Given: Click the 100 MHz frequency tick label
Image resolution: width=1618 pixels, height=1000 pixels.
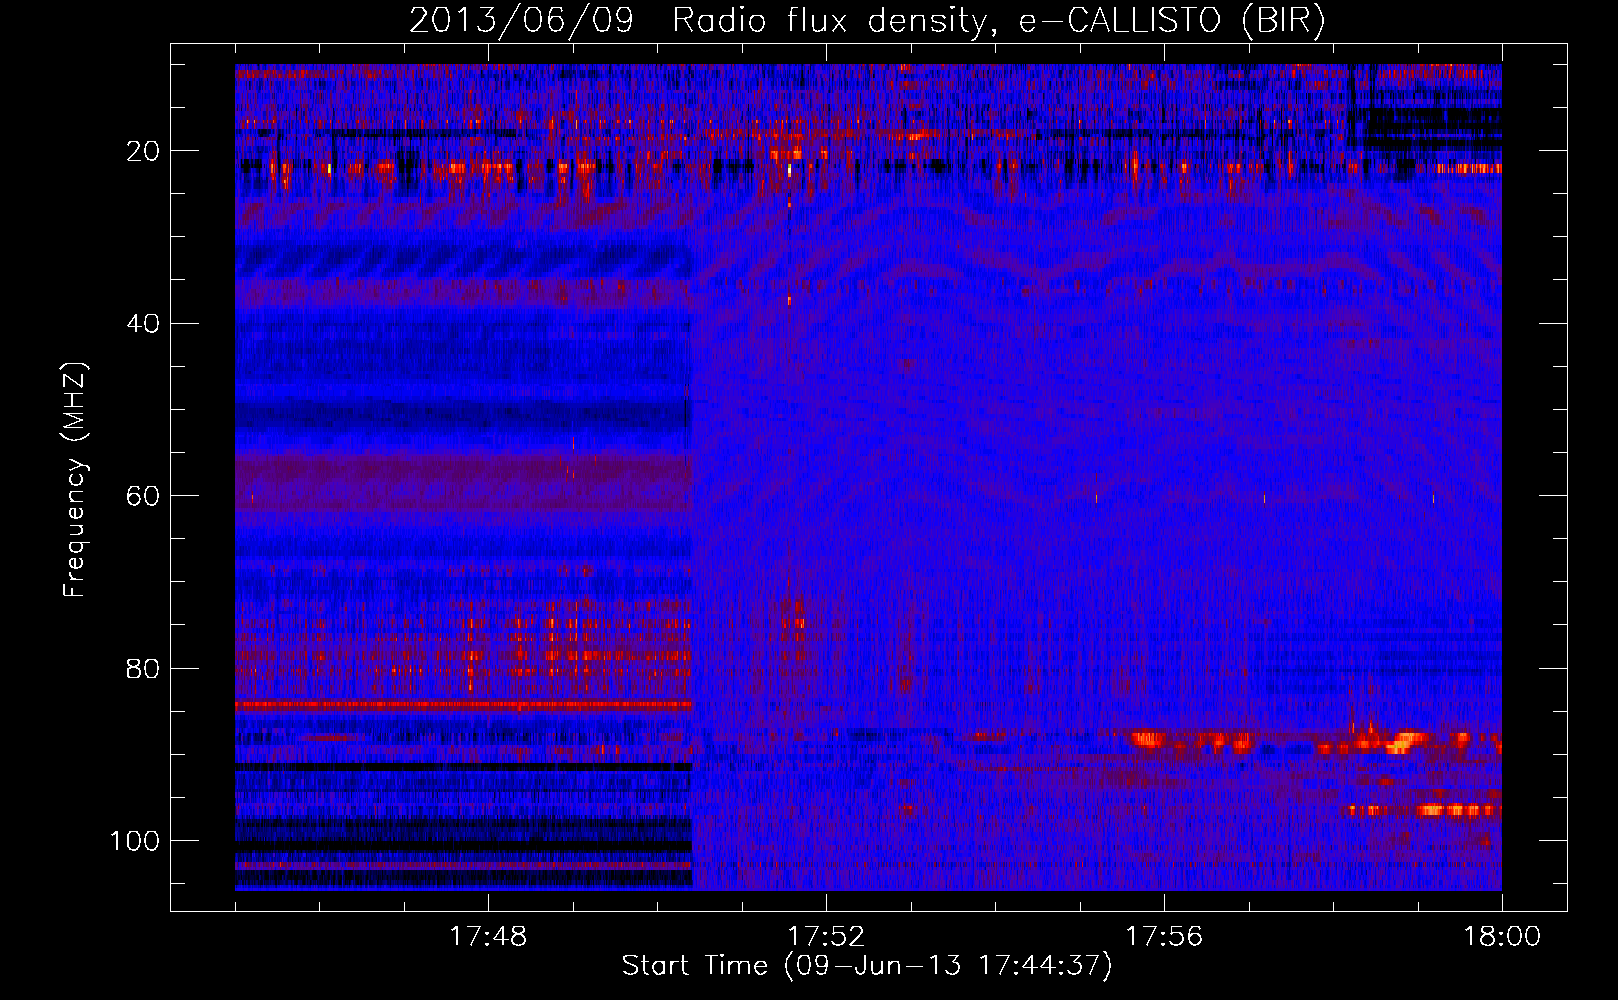Looking at the screenshot, I should tap(136, 841).
